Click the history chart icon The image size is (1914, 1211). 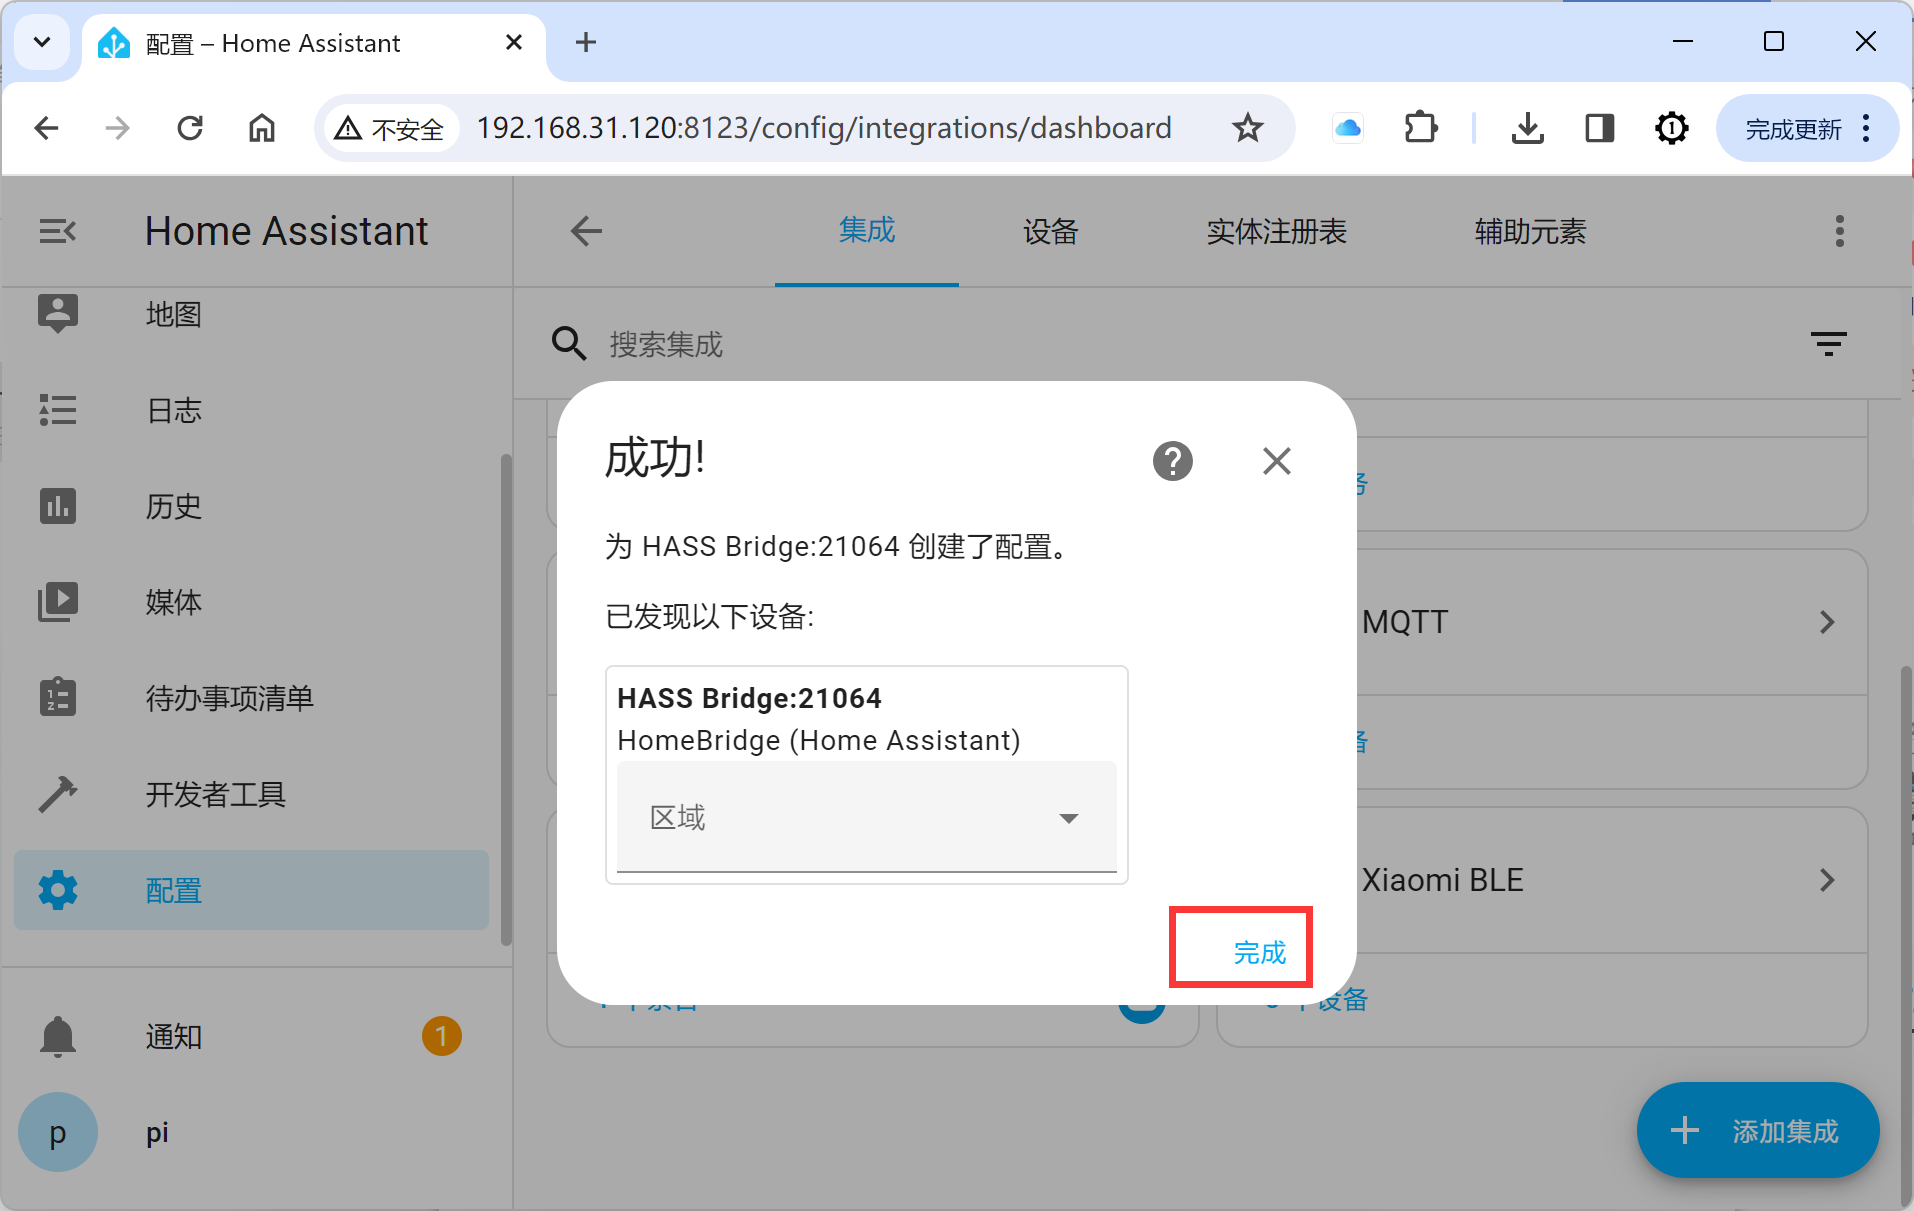pyautogui.click(x=58, y=506)
